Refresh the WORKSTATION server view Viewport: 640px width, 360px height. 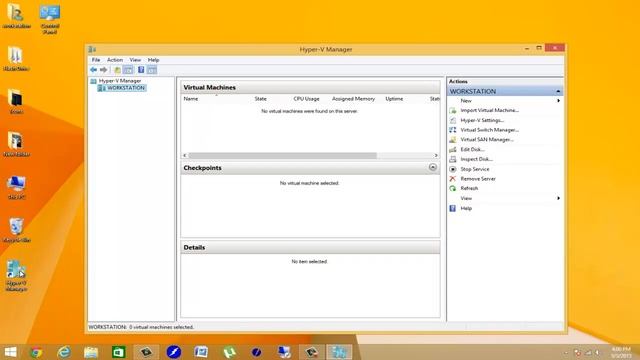coord(469,188)
